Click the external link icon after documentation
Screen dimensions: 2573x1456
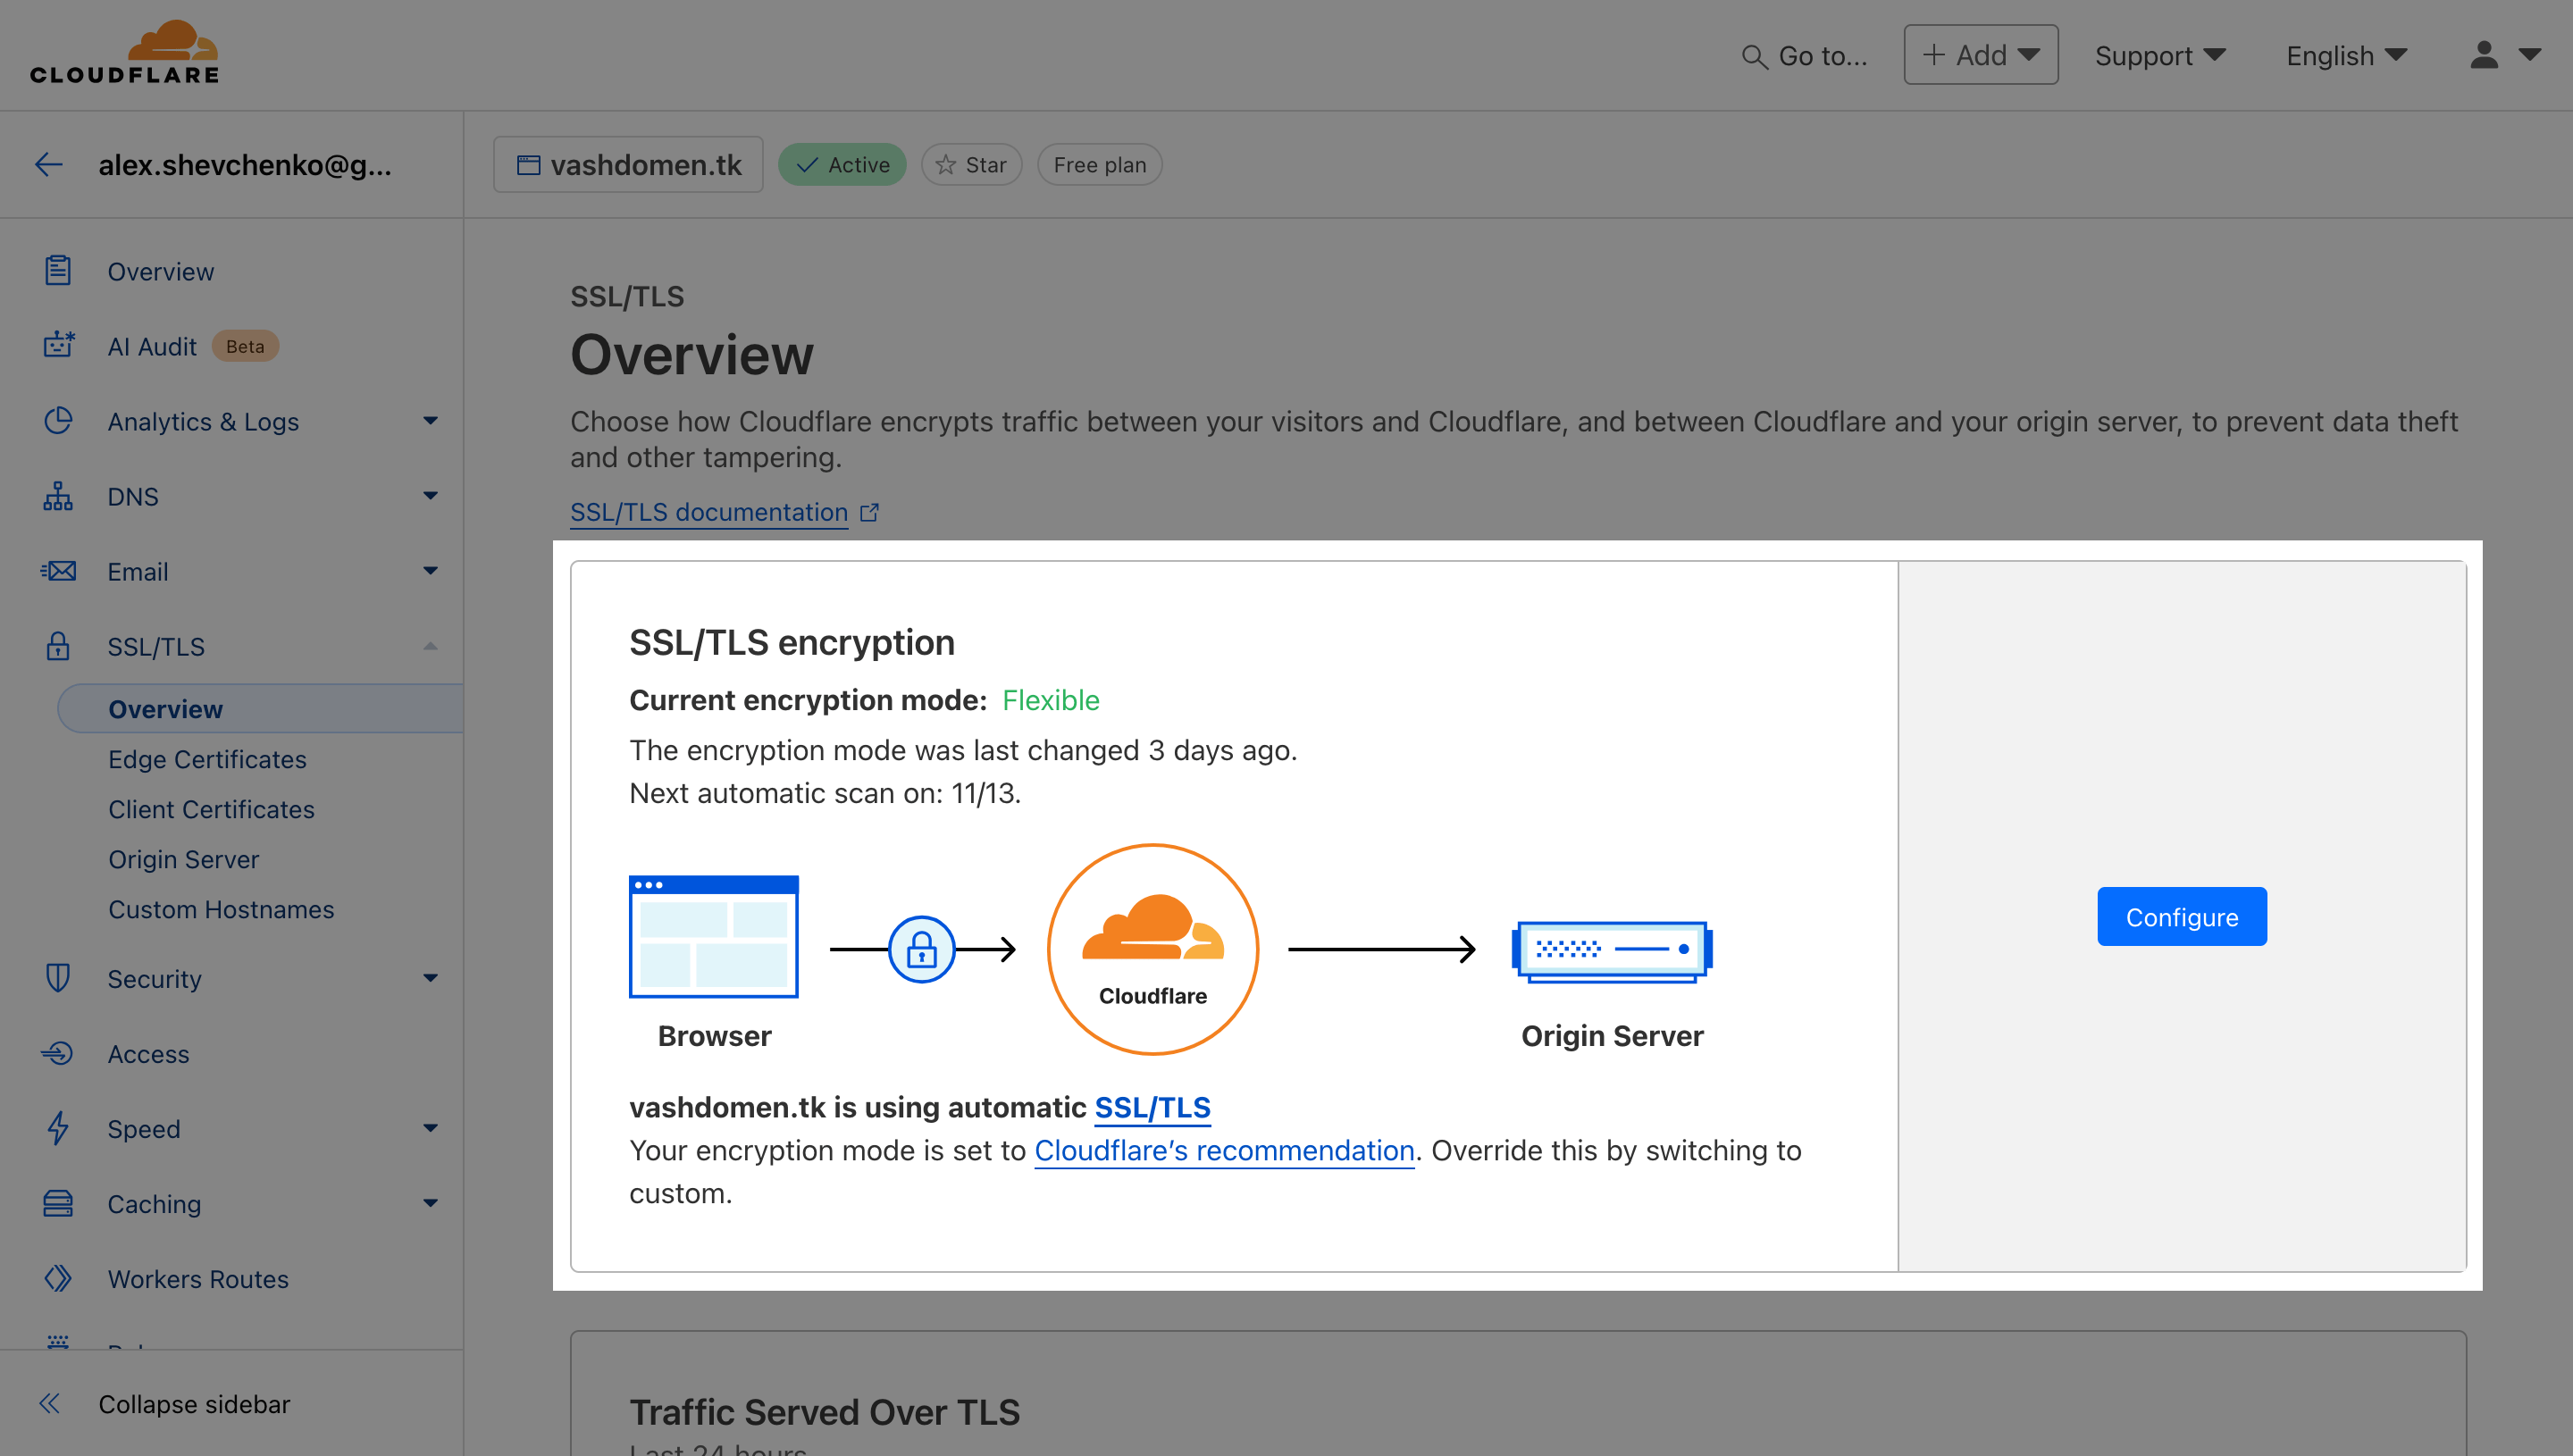870,512
